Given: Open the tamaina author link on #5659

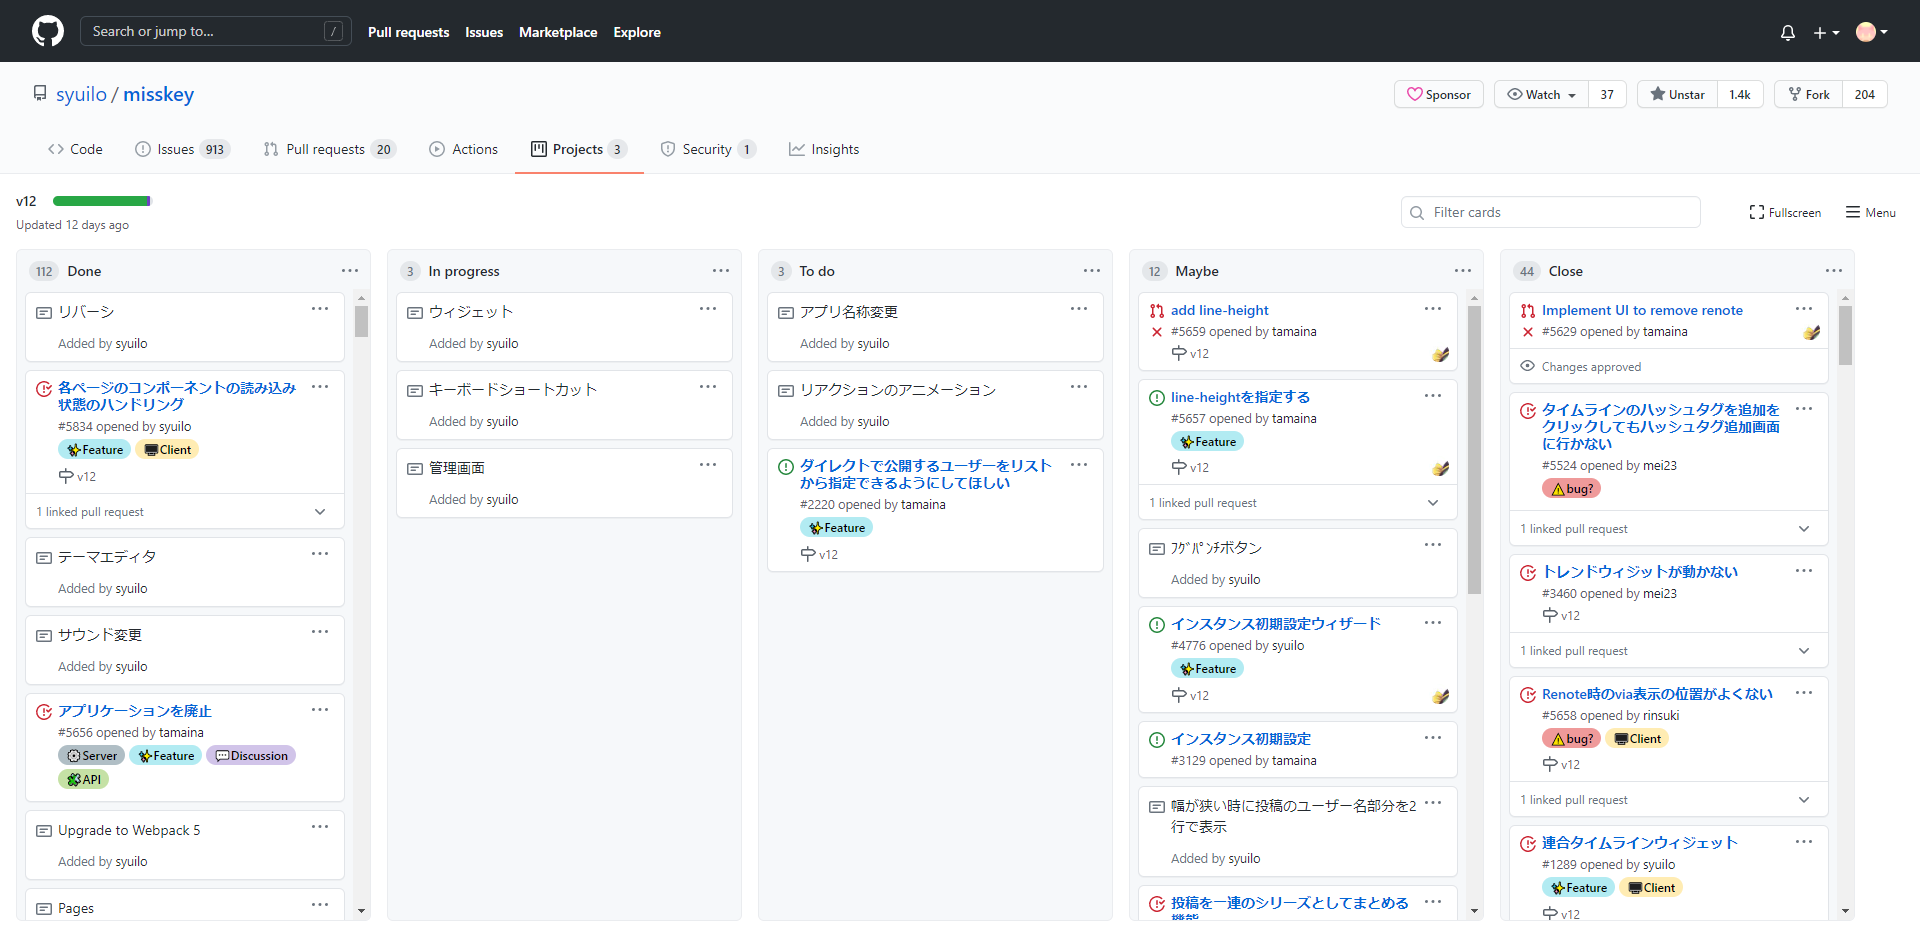Looking at the screenshot, I should click(1294, 332).
